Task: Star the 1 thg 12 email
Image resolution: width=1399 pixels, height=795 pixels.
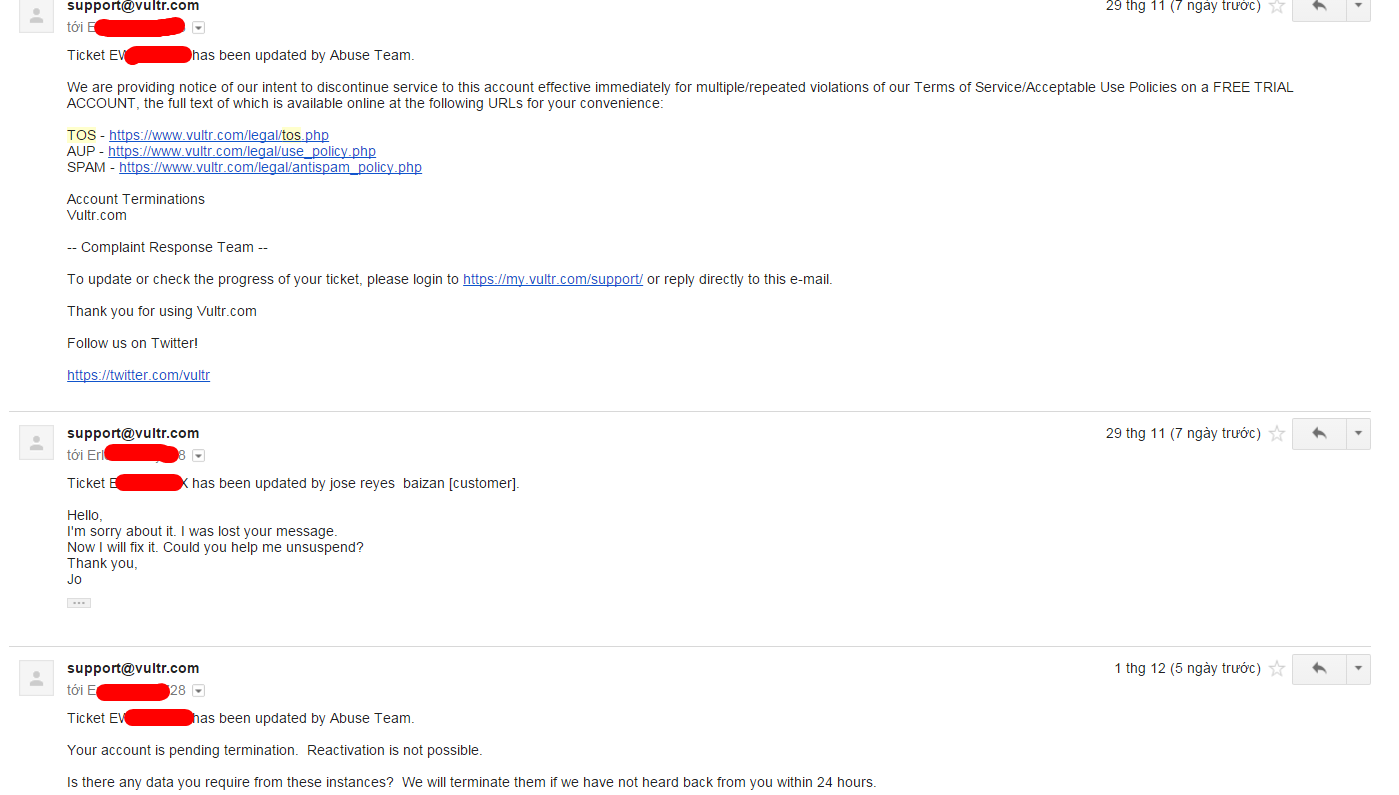Action: (x=1277, y=669)
